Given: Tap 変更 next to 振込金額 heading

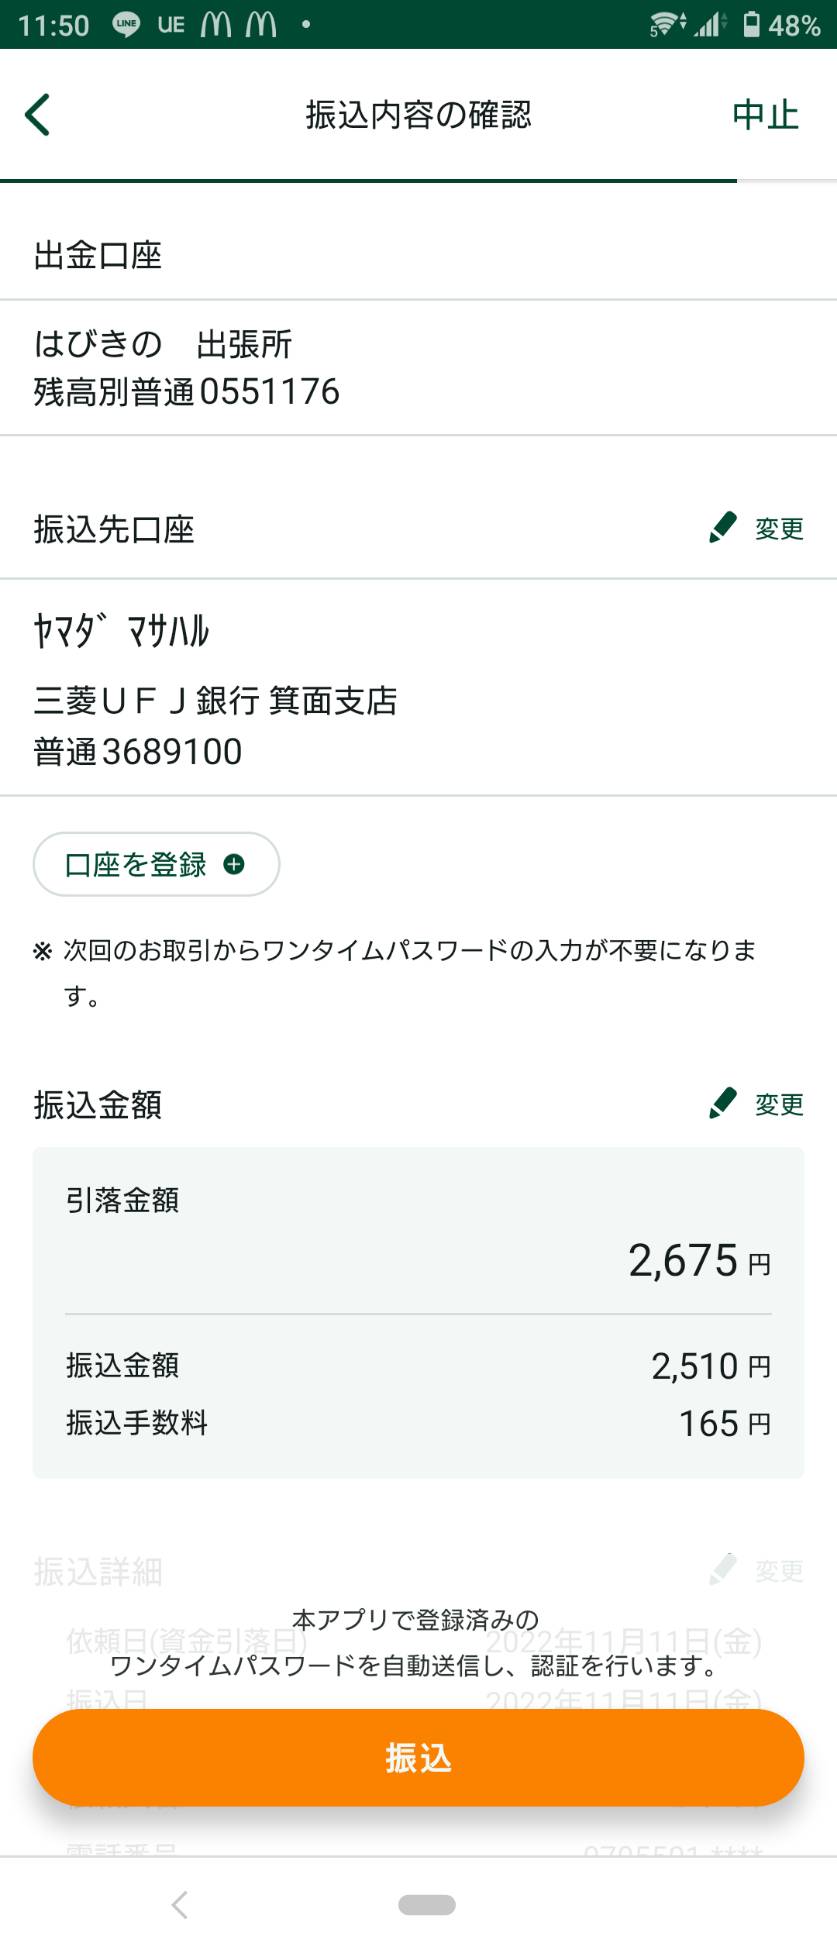Looking at the screenshot, I should (x=779, y=1104).
